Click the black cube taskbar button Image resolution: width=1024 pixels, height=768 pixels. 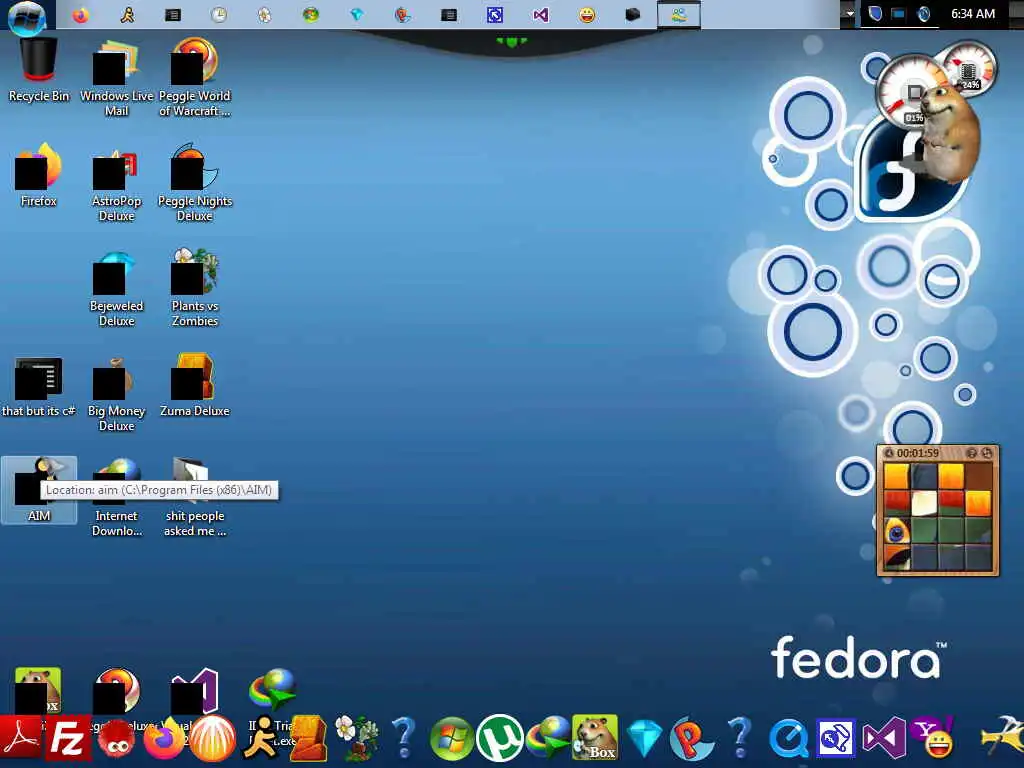tap(632, 14)
